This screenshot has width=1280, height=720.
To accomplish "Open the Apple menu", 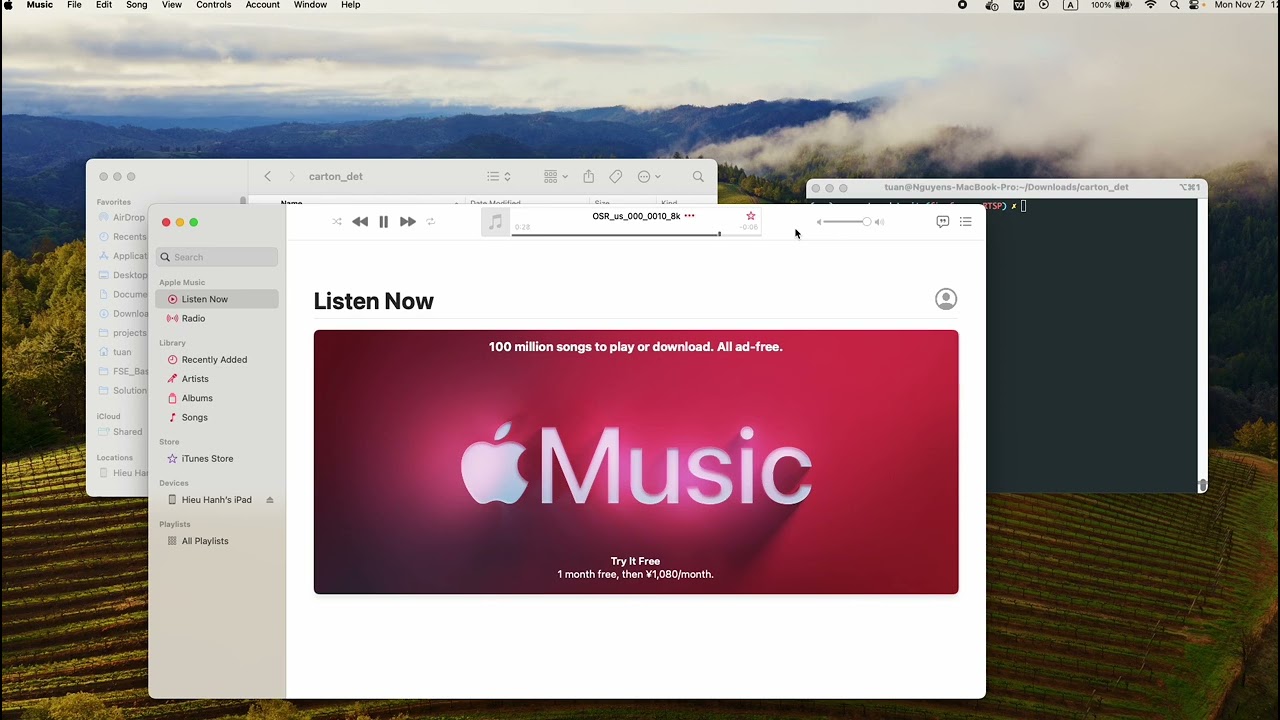I will (x=9, y=5).
